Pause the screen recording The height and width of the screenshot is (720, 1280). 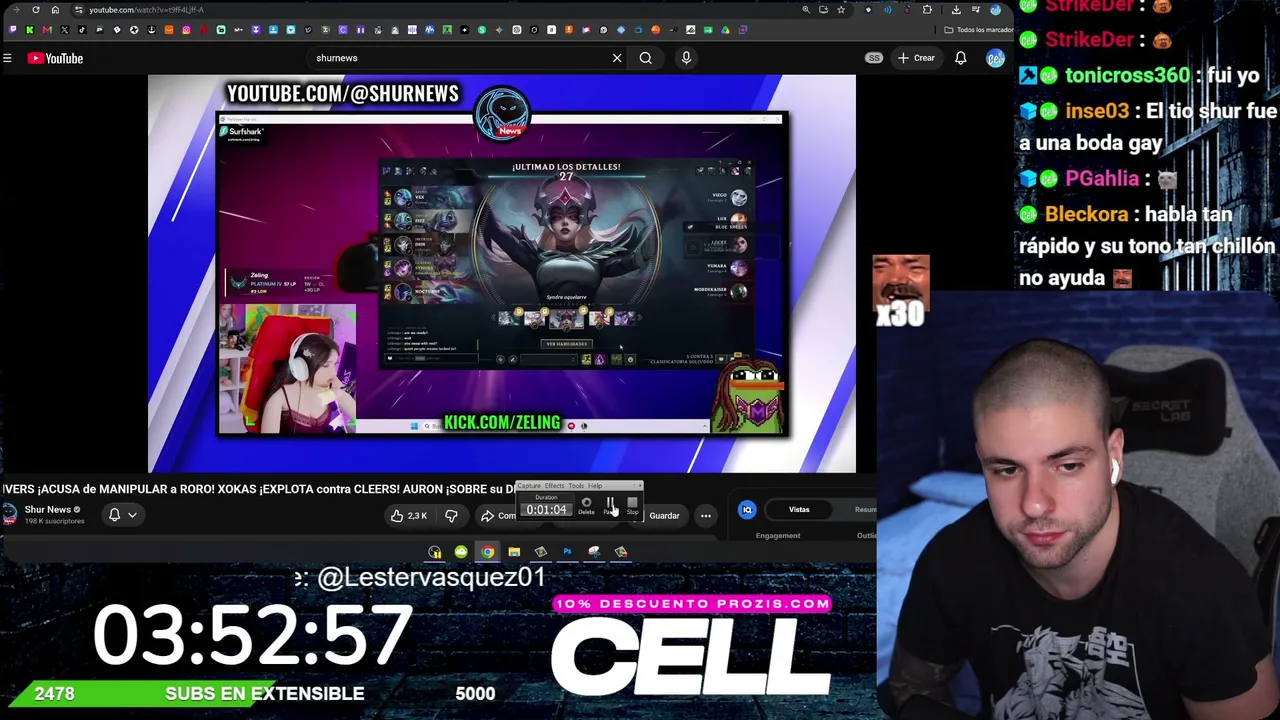[x=610, y=506]
